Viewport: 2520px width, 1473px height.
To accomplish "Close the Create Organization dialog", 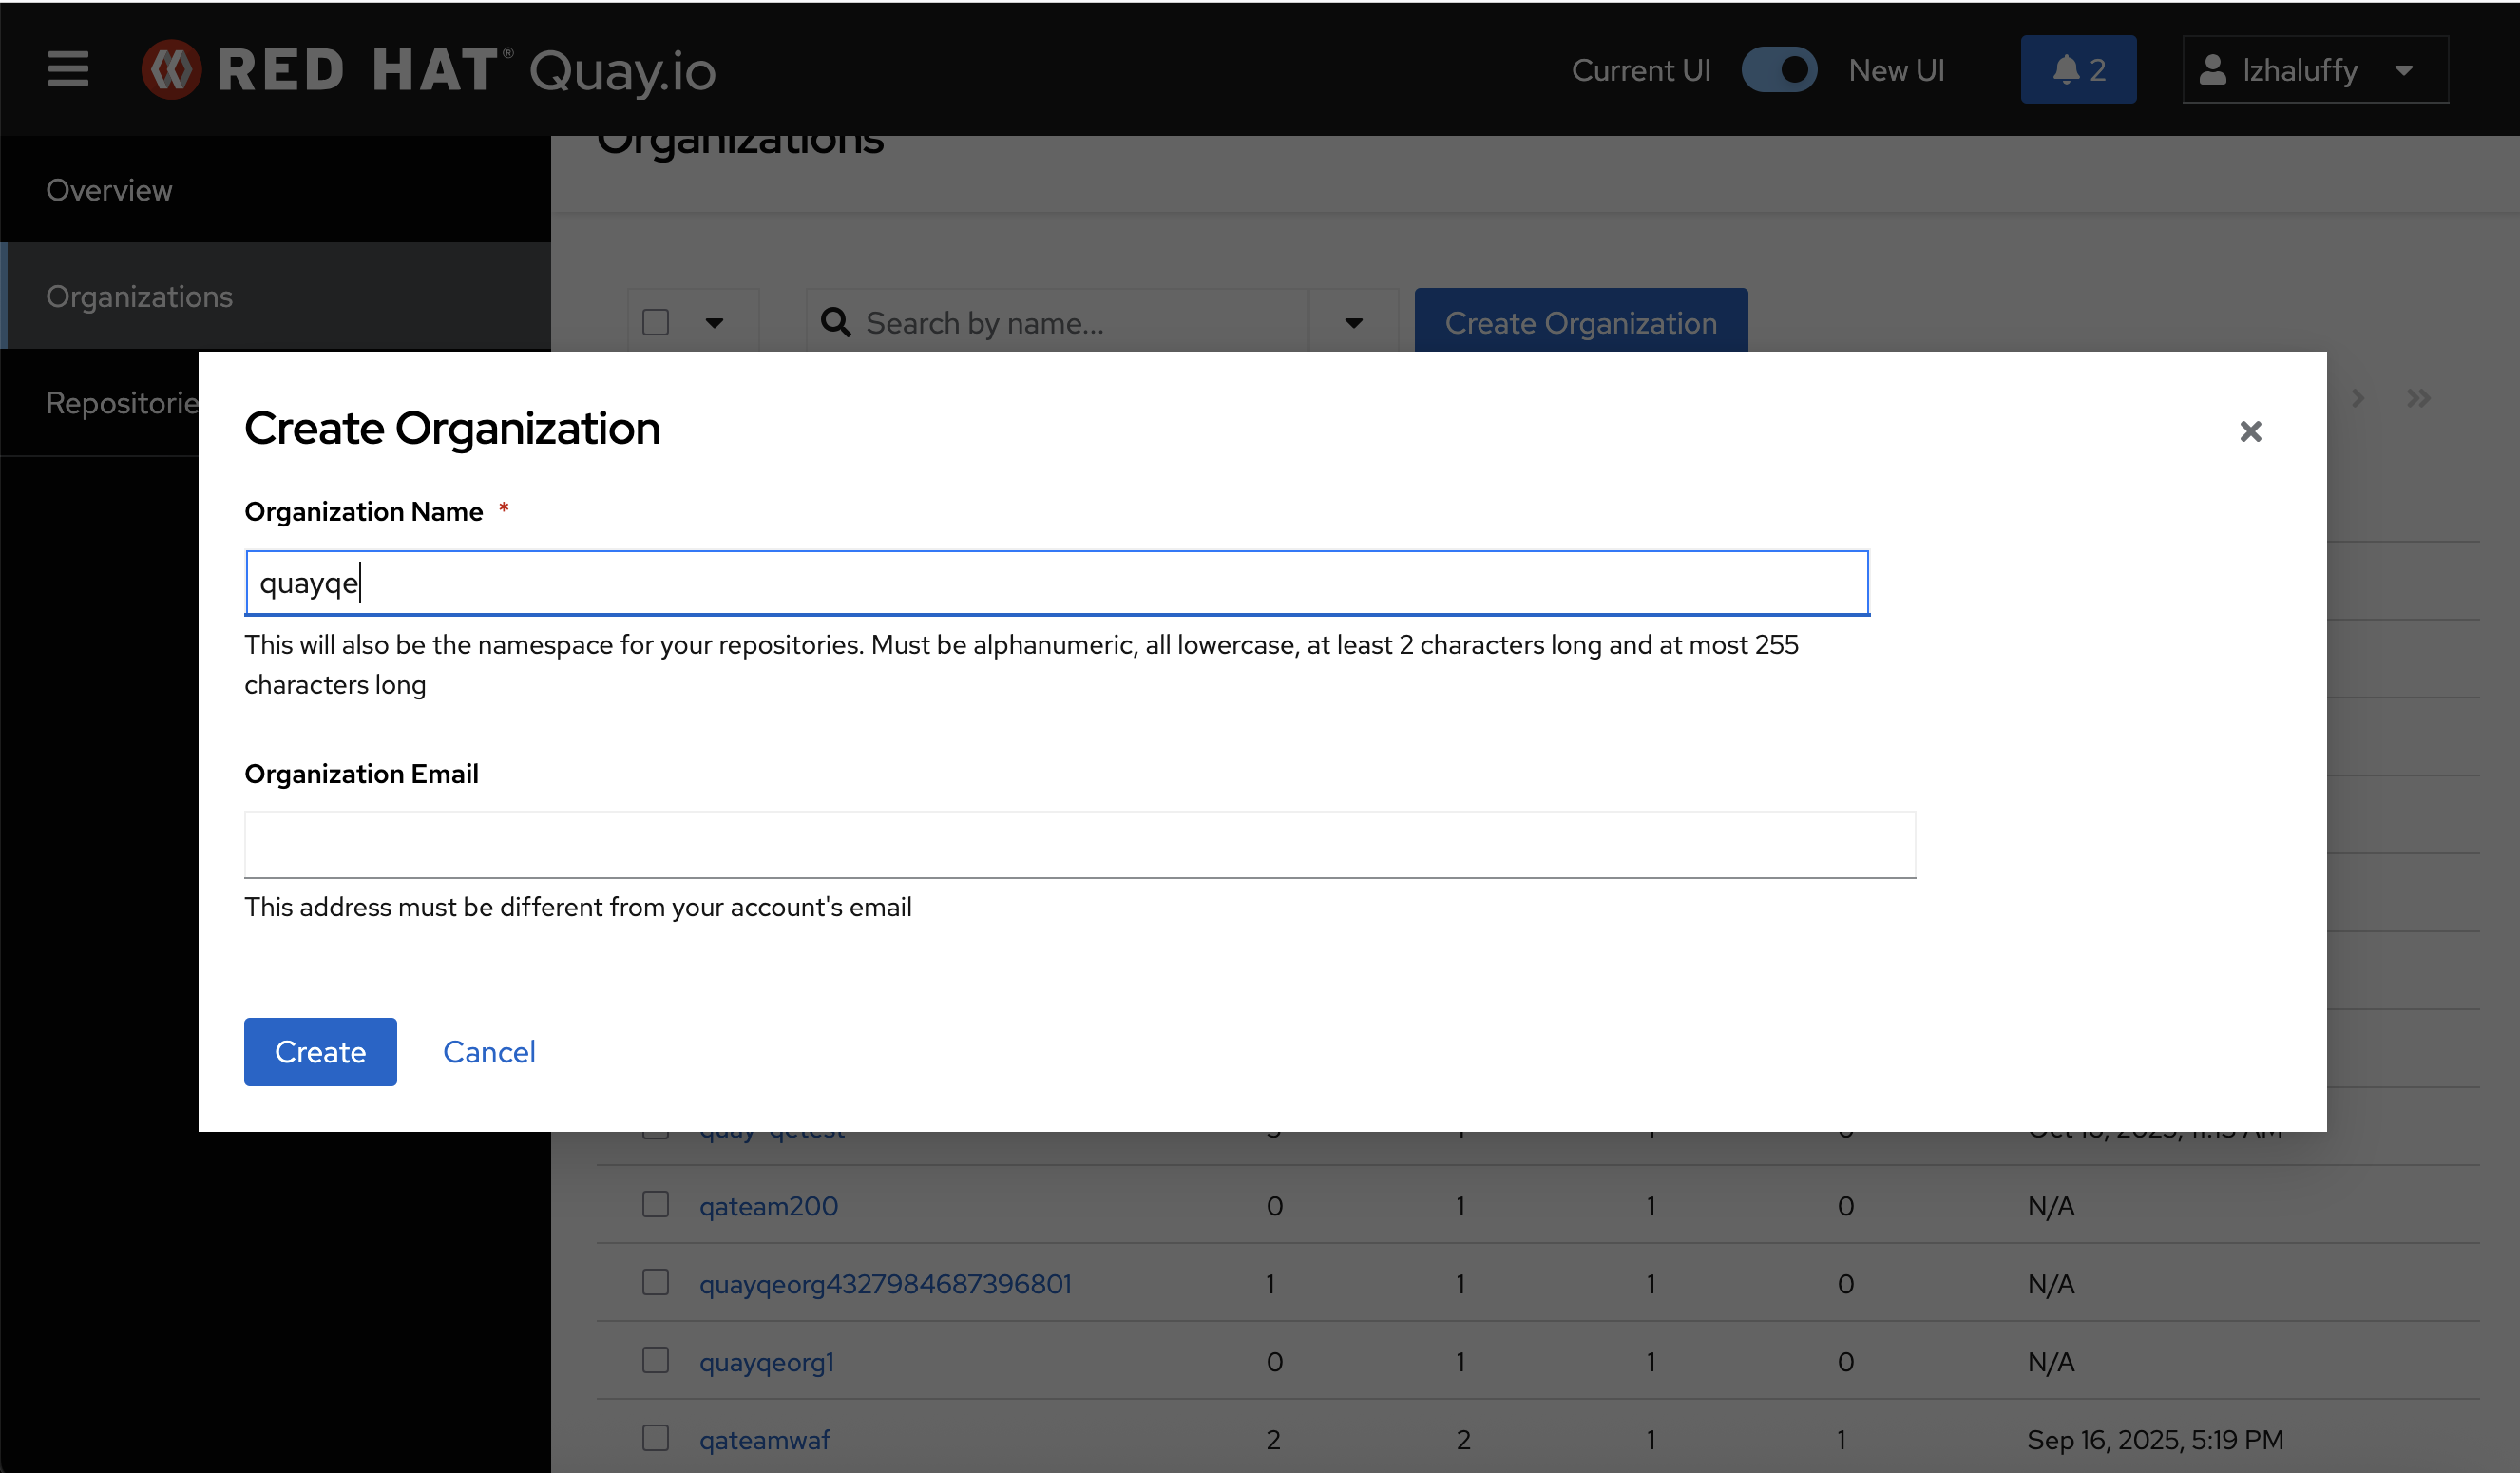I will pyautogui.click(x=2250, y=431).
